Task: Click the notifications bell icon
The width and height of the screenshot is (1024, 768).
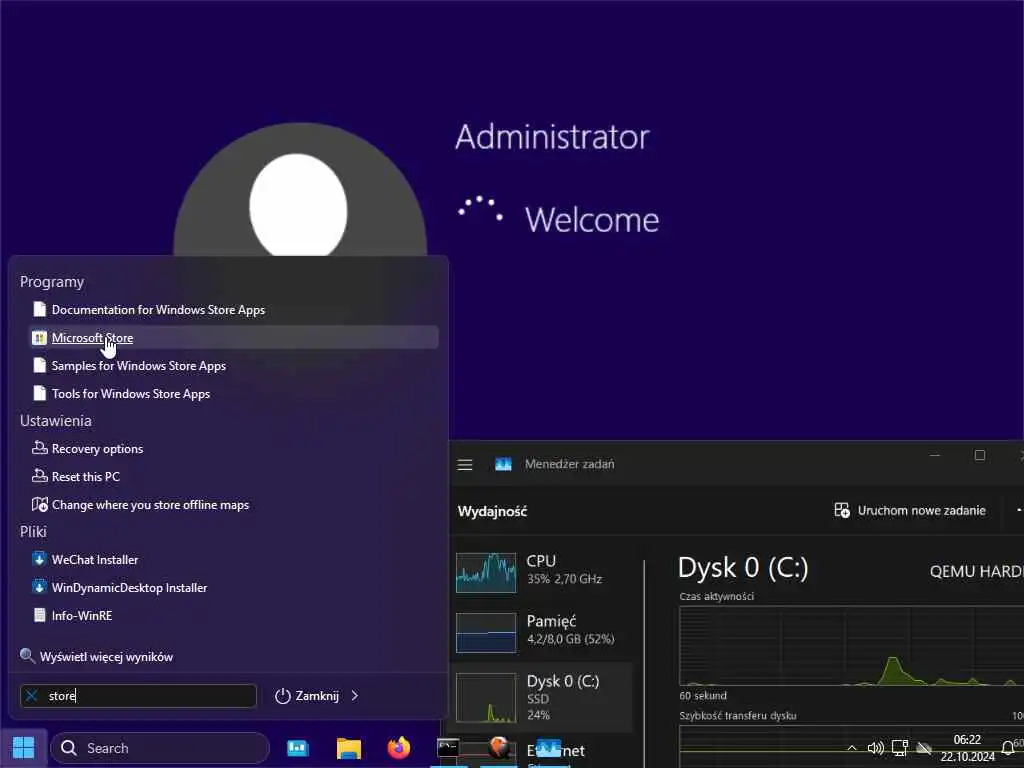Action: pos(1008,748)
